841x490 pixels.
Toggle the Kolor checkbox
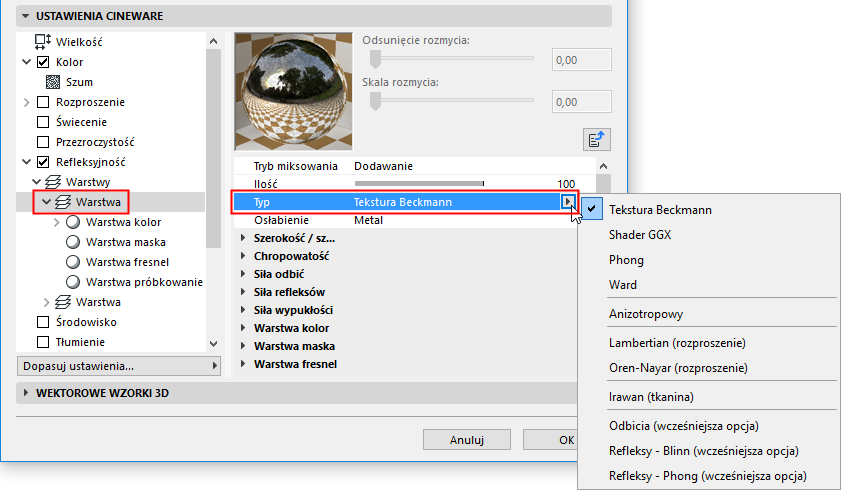43,62
